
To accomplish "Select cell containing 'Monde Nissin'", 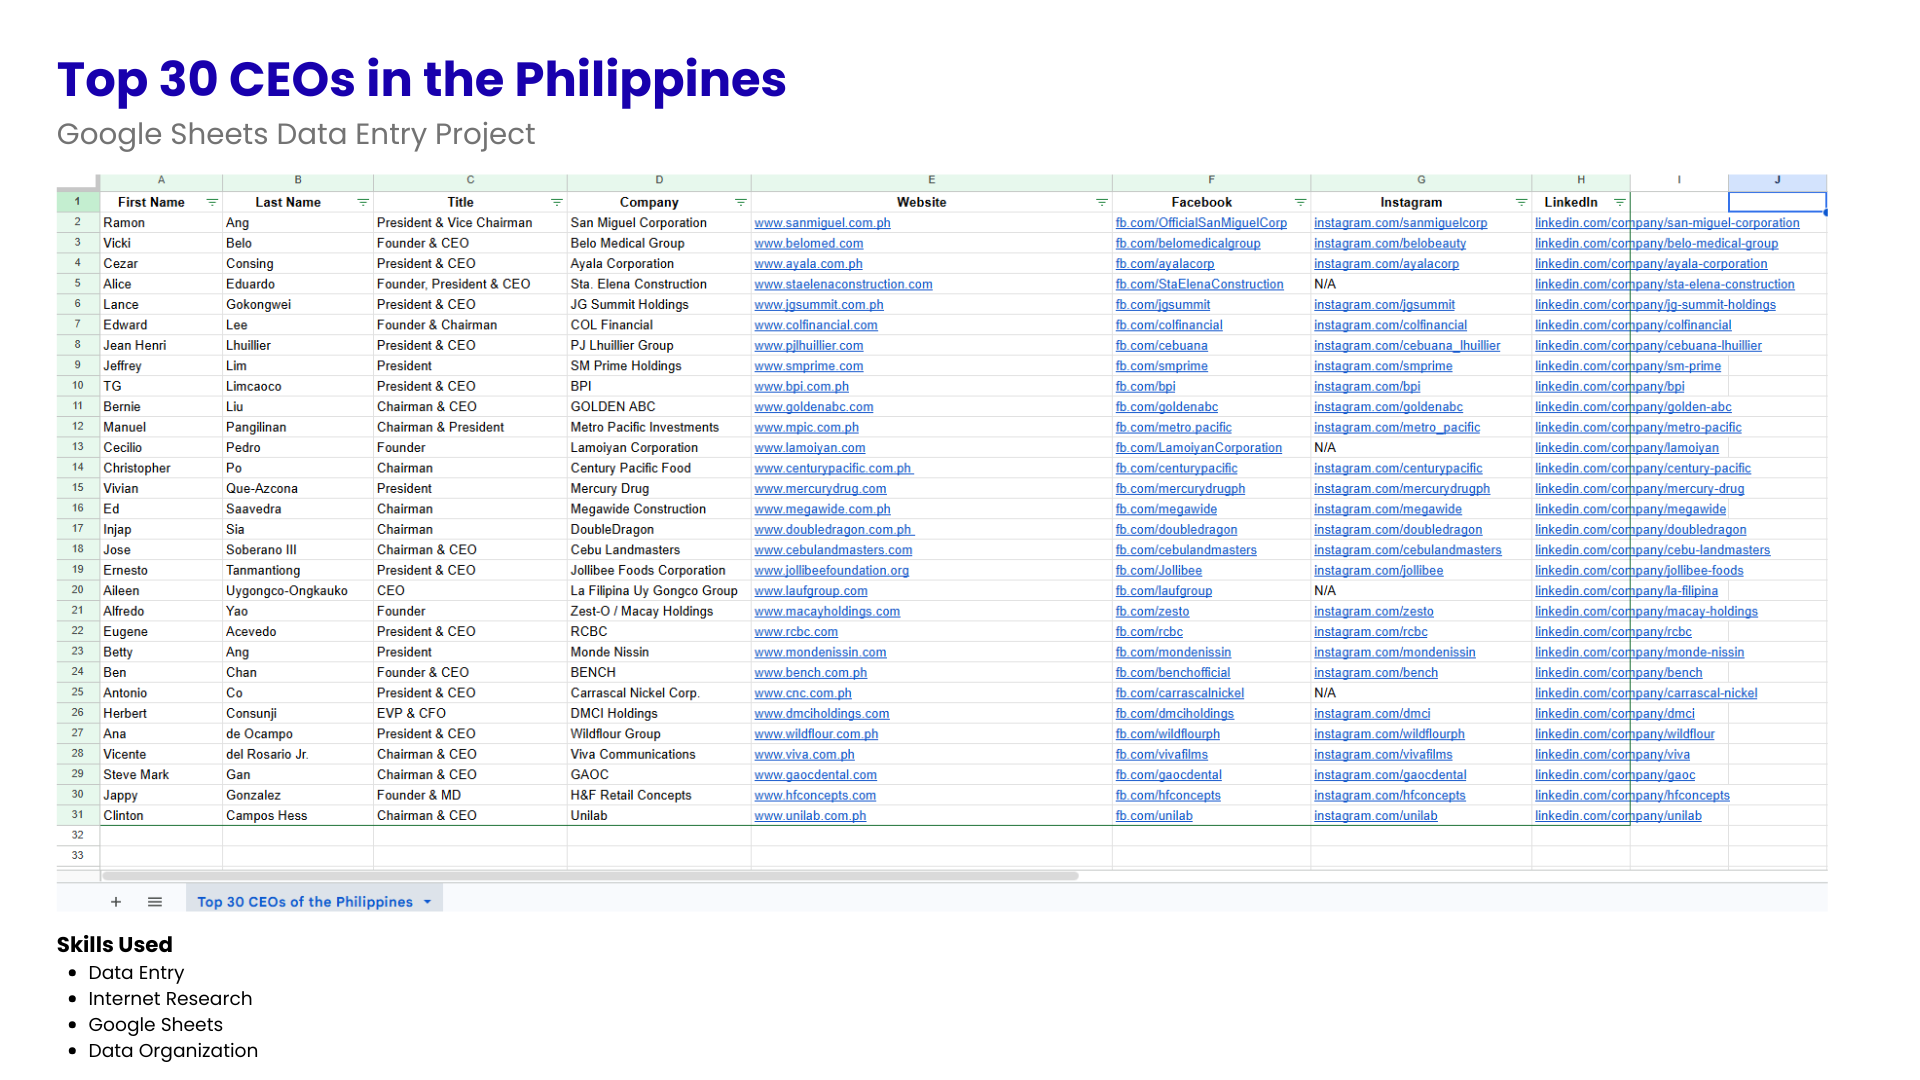I will click(x=659, y=652).
